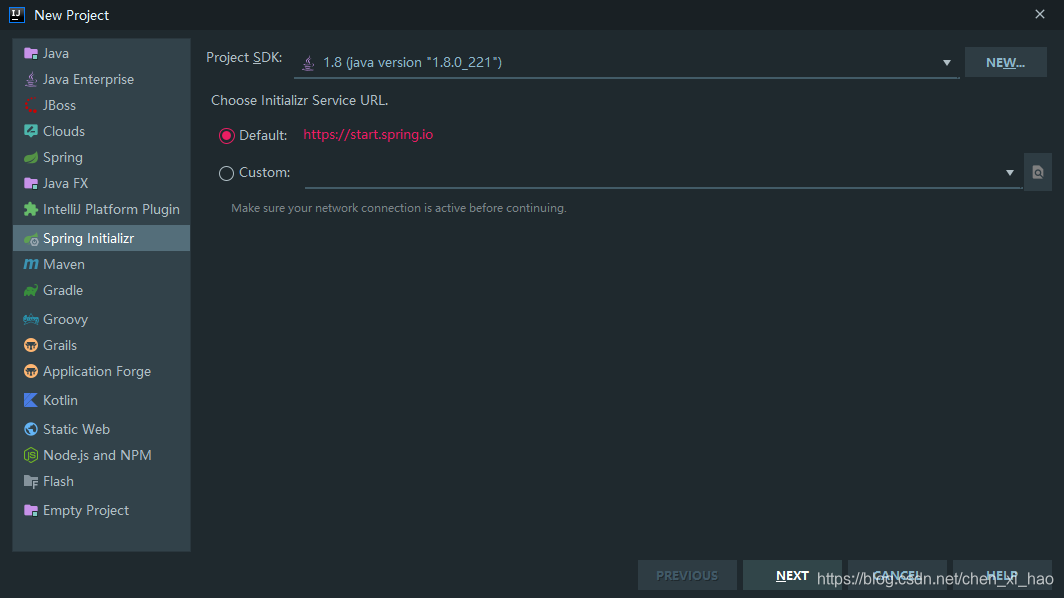Viewport: 1064px width, 598px height.
Task: Select the Default service URL radio button
Action: [x=227, y=136]
